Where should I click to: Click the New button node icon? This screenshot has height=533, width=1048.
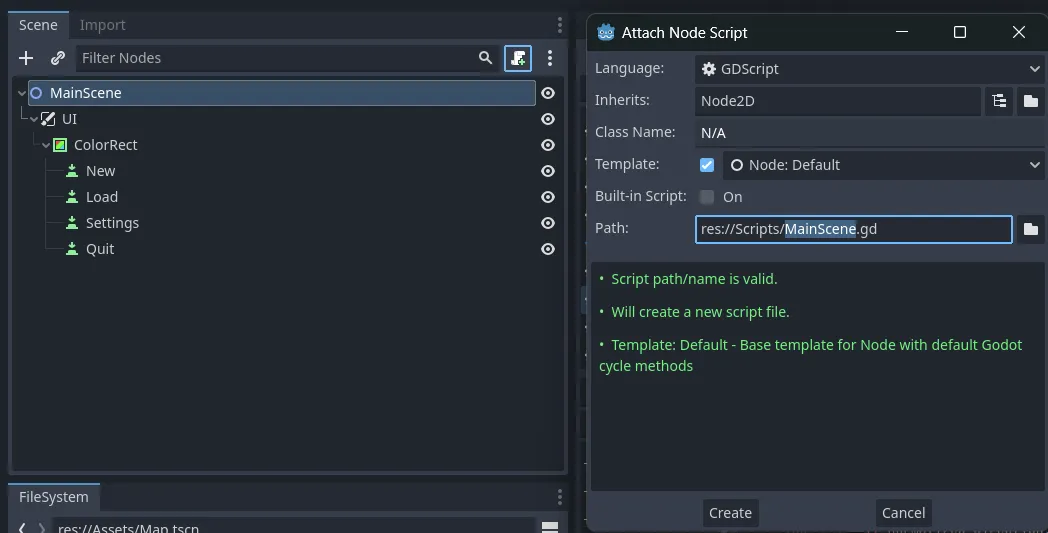(x=72, y=171)
